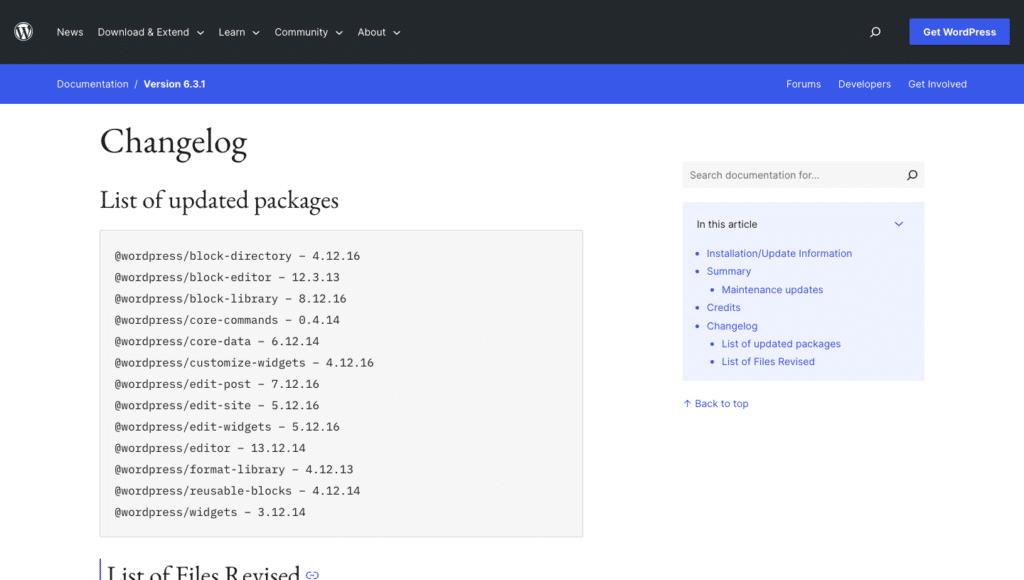Jump to List of updated packages link
The height and width of the screenshot is (580, 1024).
[780, 344]
